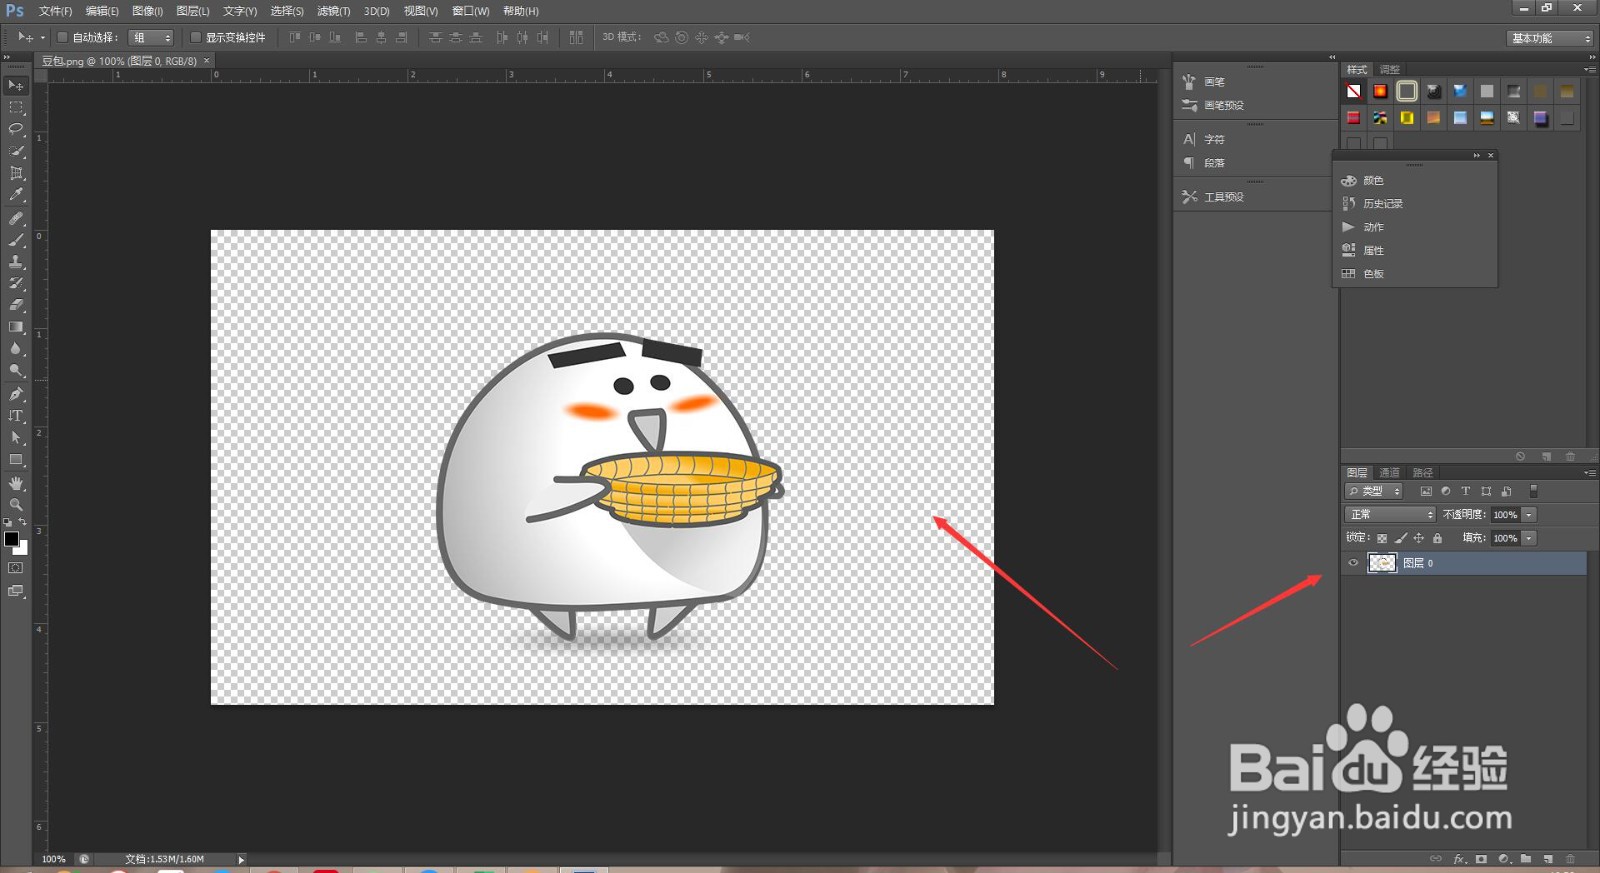Open the 工具预设 panel
This screenshot has width=1600, height=873.
click(x=1223, y=197)
